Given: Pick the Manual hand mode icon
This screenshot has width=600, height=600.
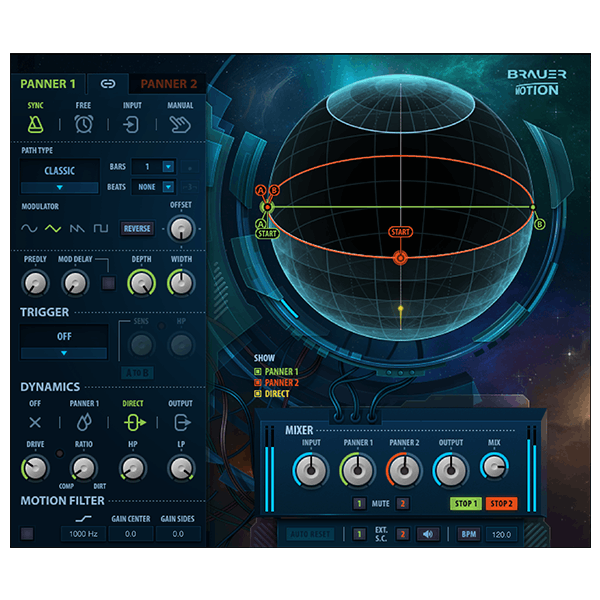Looking at the screenshot, I should click(x=180, y=124).
